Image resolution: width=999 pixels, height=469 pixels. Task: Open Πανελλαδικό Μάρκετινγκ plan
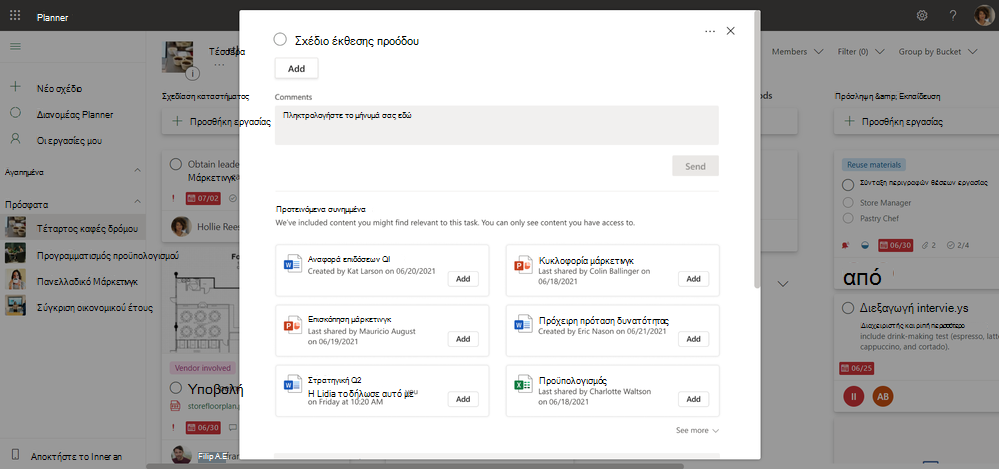click(73, 280)
